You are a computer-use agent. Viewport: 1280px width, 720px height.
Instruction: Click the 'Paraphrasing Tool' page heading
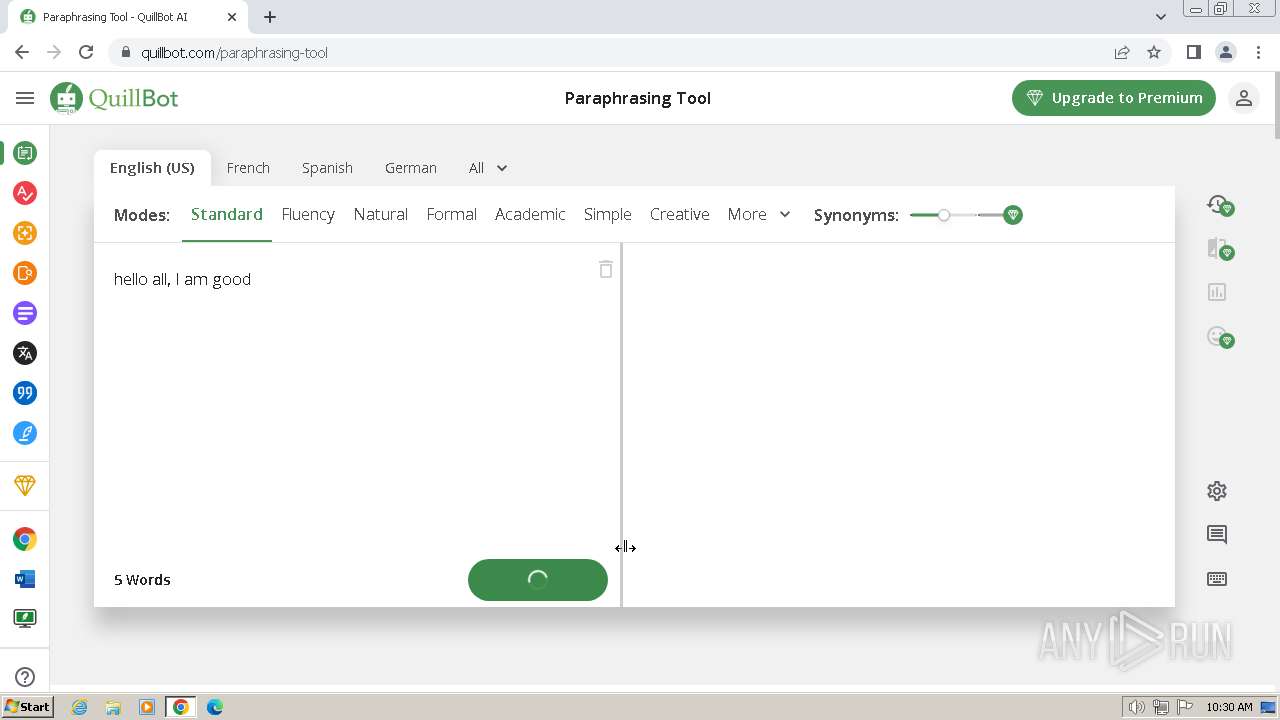point(638,98)
